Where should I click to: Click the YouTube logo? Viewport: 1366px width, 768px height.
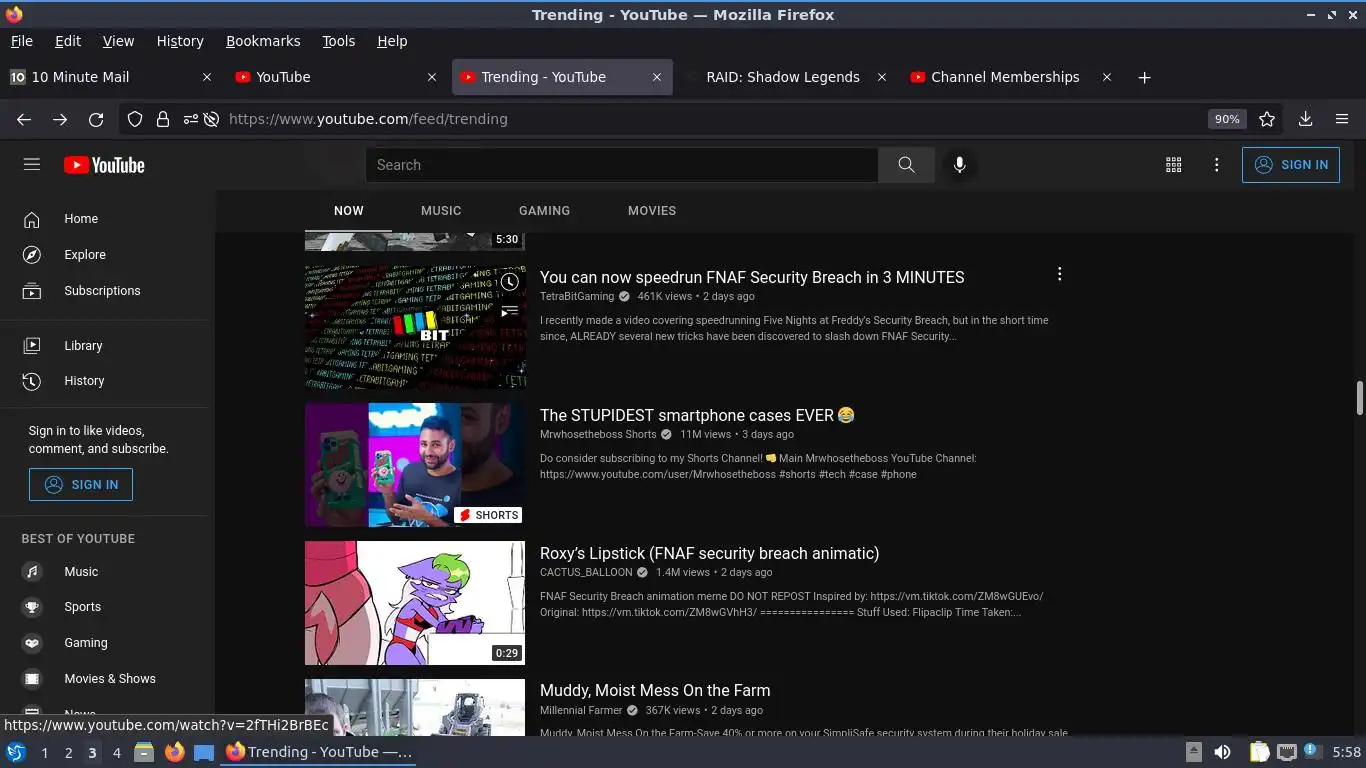click(x=104, y=165)
